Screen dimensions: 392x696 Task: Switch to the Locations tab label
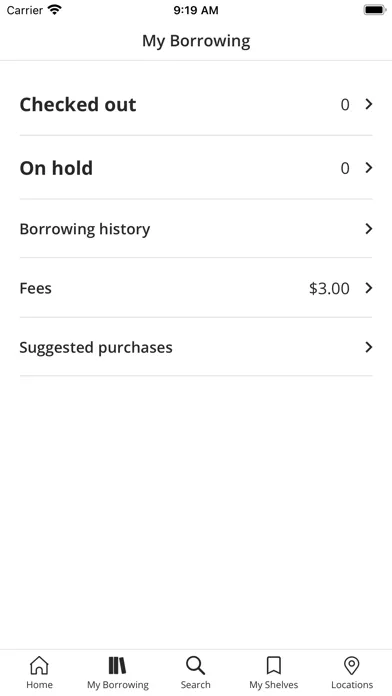click(352, 685)
